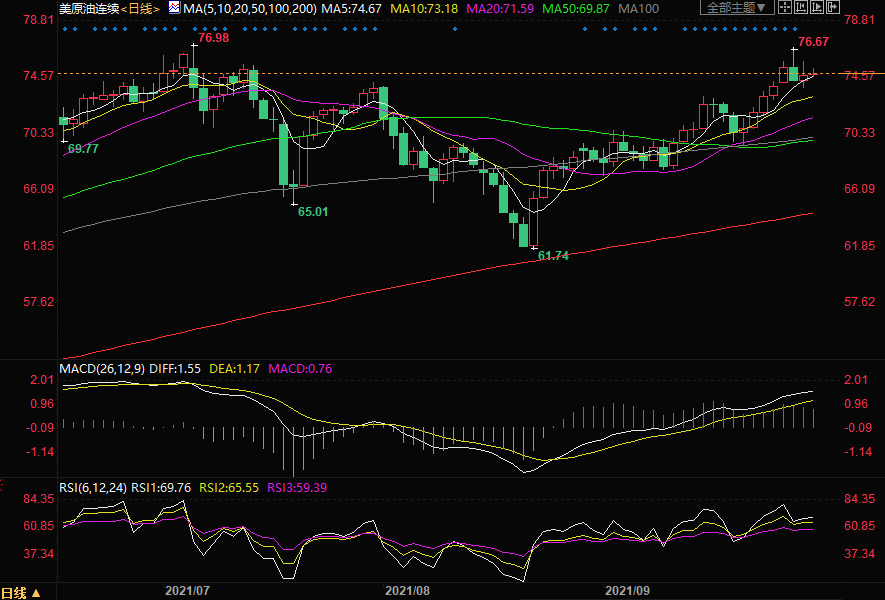Toggle the grayed MA100 line label
The height and width of the screenshot is (600, 885).
click(x=639, y=8)
